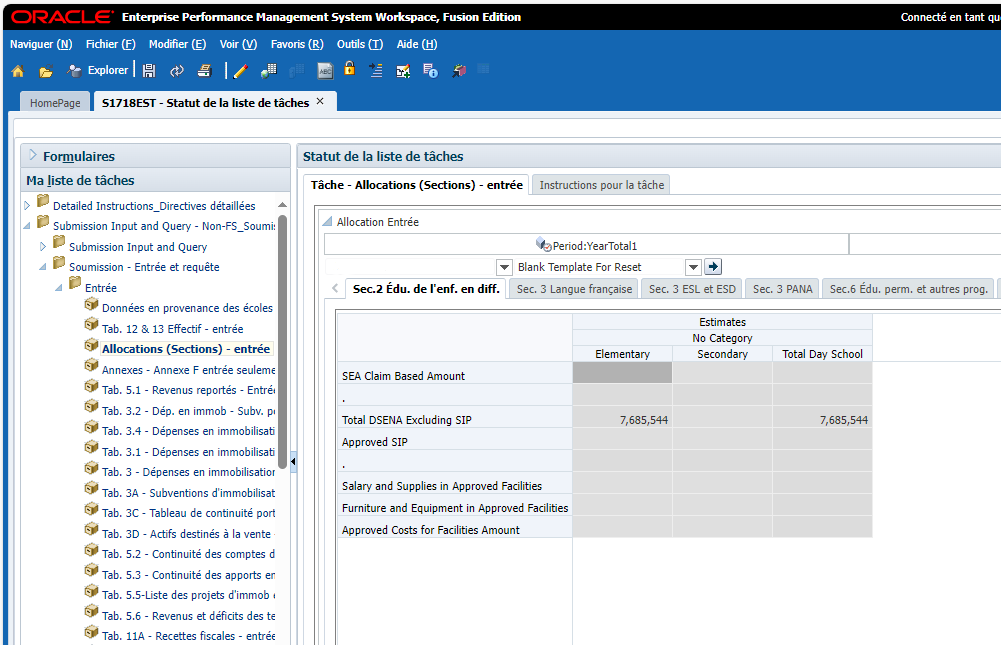Click the blue Go arrow beside the template dropdown
Screen dimensions: 1001x645
tap(713, 267)
